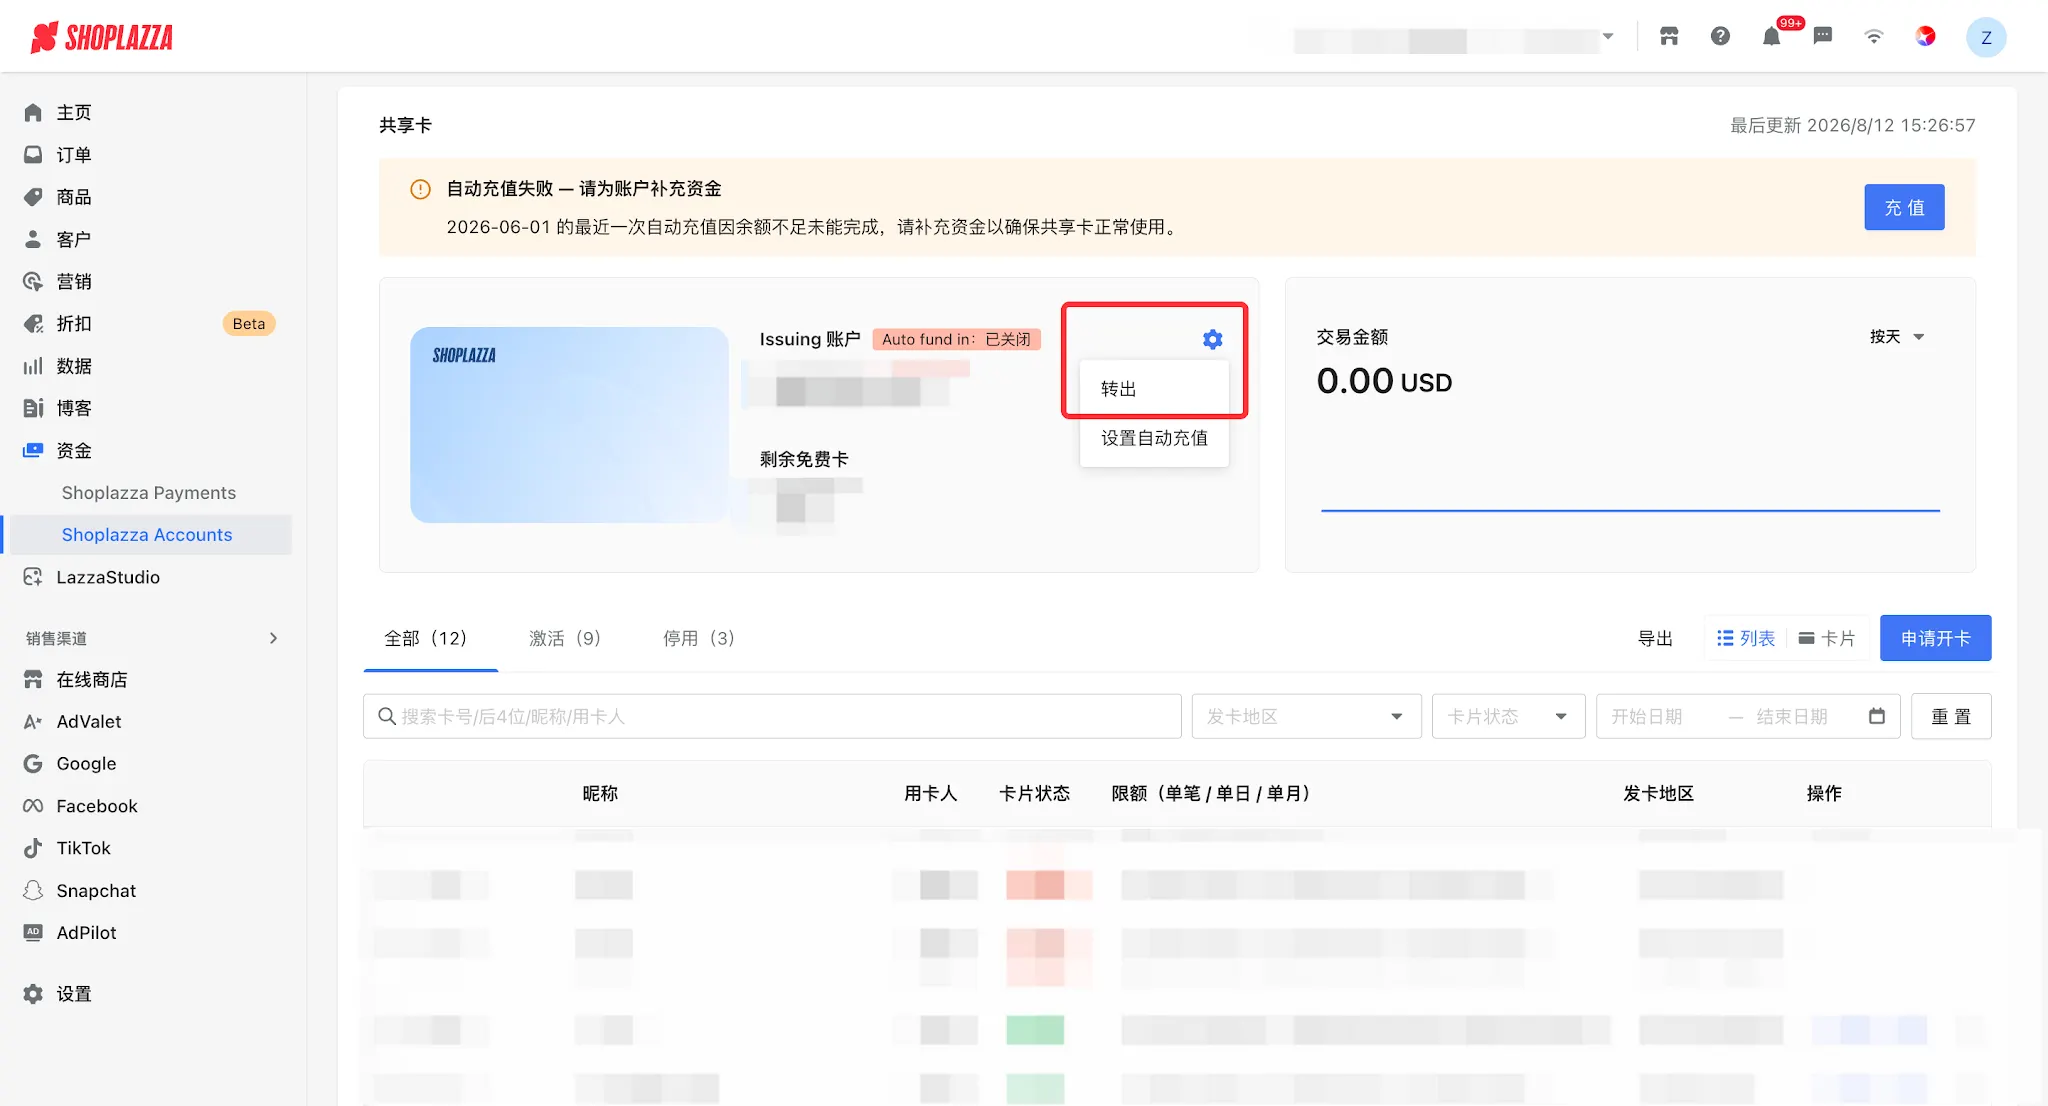Open the Z user avatar menu
This screenshot has height=1106, width=2048.
(x=1986, y=38)
